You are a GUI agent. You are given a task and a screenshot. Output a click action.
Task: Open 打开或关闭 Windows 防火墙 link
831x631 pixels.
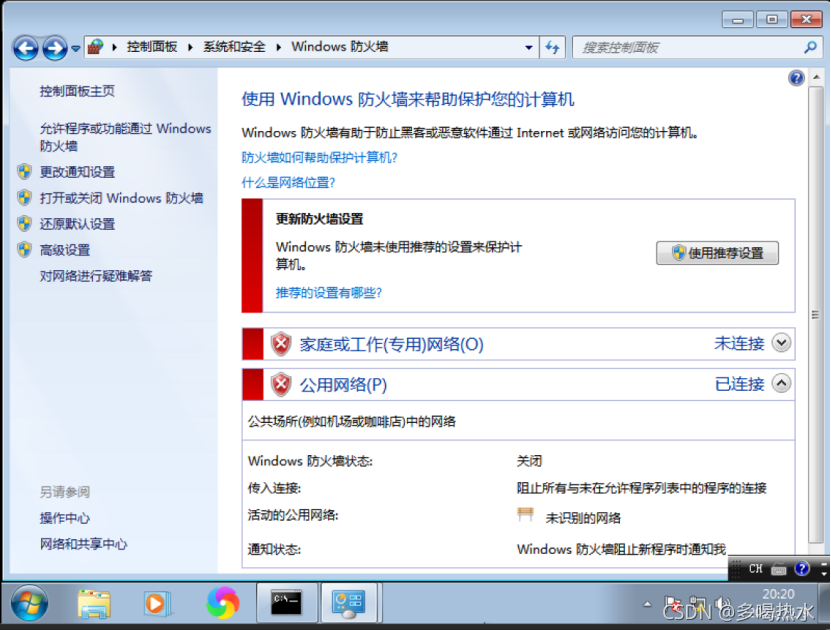(x=121, y=198)
